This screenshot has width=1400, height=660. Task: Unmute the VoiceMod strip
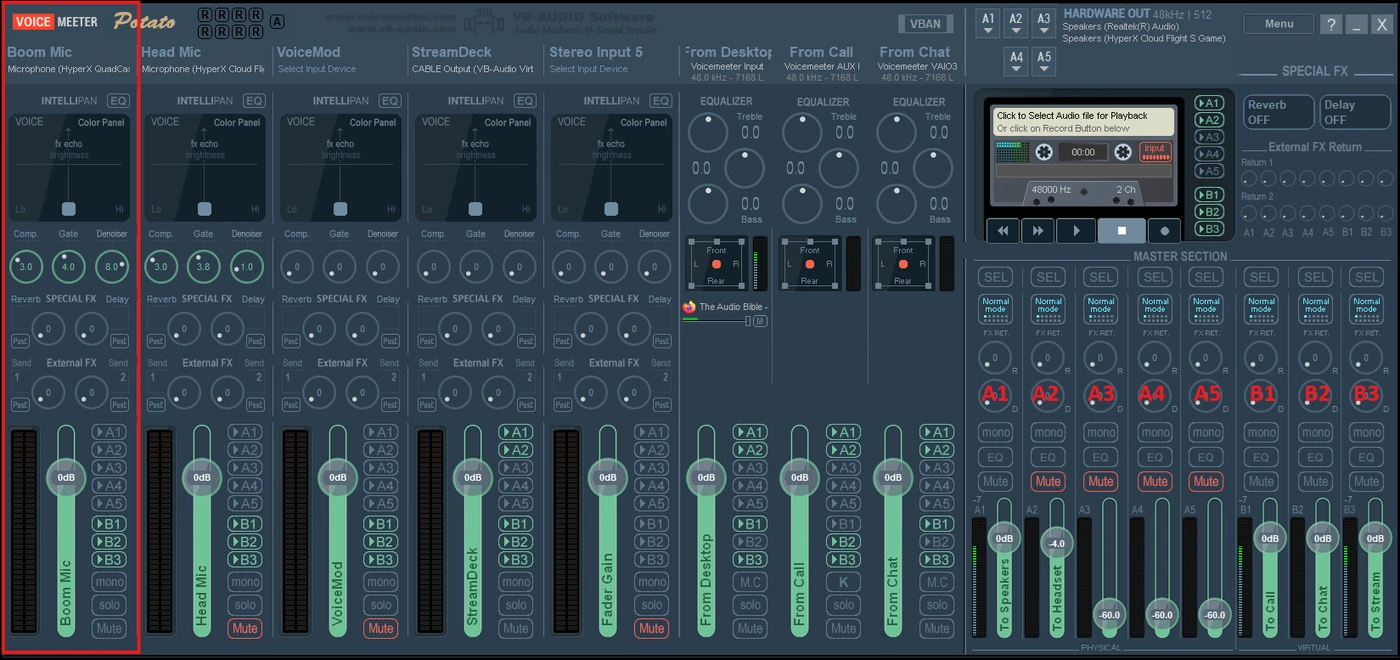pos(380,629)
